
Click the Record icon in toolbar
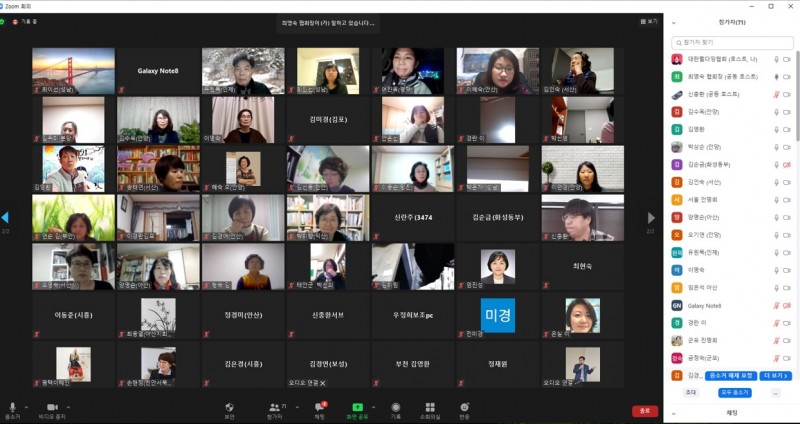point(395,407)
